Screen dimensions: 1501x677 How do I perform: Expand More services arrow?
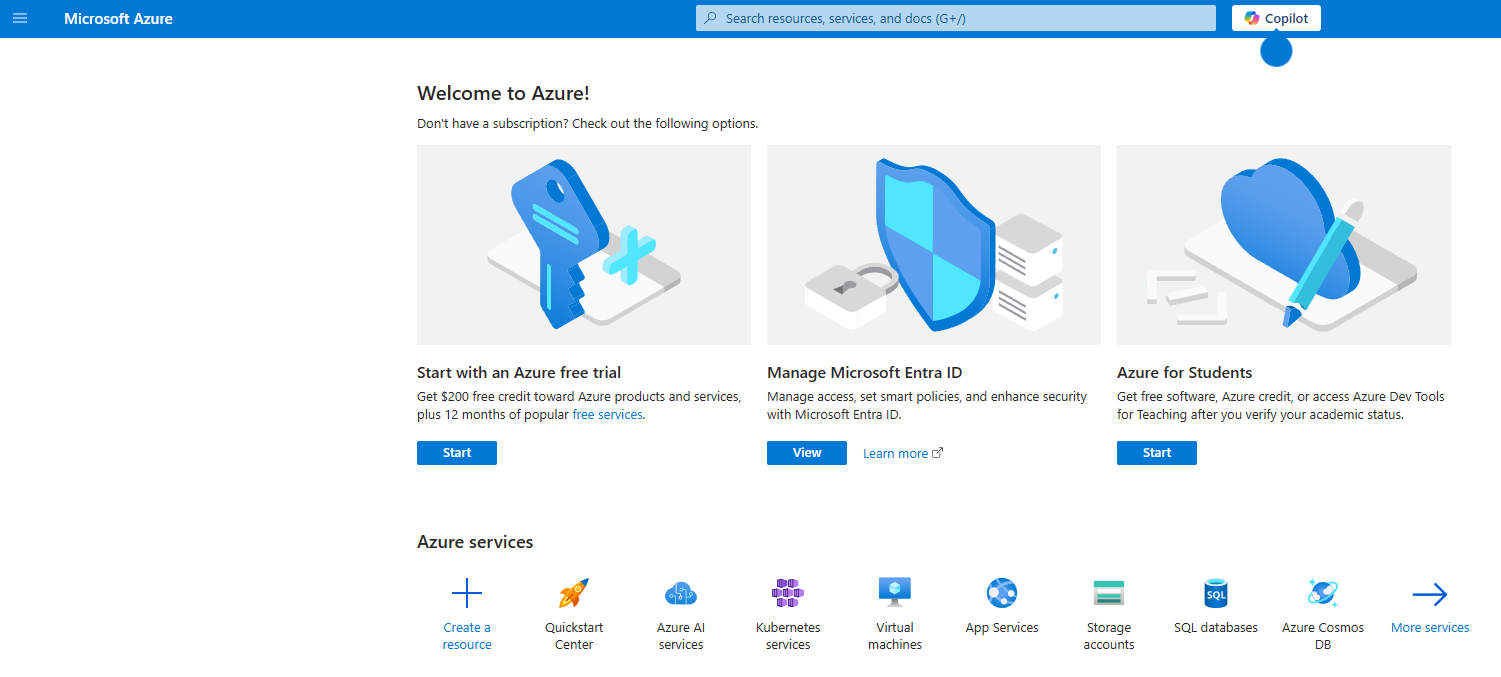(x=1430, y=595)
